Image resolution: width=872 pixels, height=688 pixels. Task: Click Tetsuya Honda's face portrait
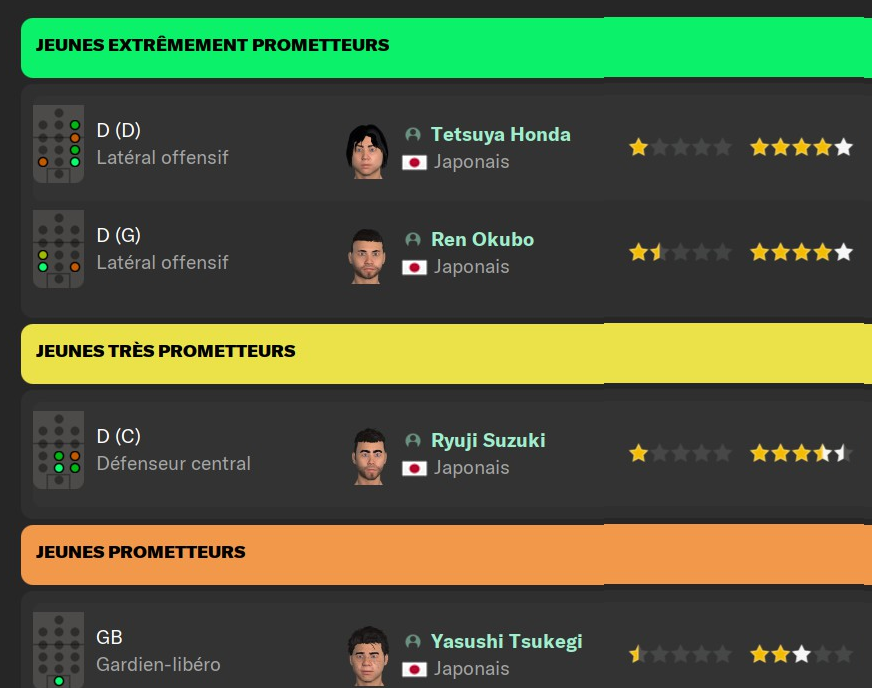pos(367,151)
